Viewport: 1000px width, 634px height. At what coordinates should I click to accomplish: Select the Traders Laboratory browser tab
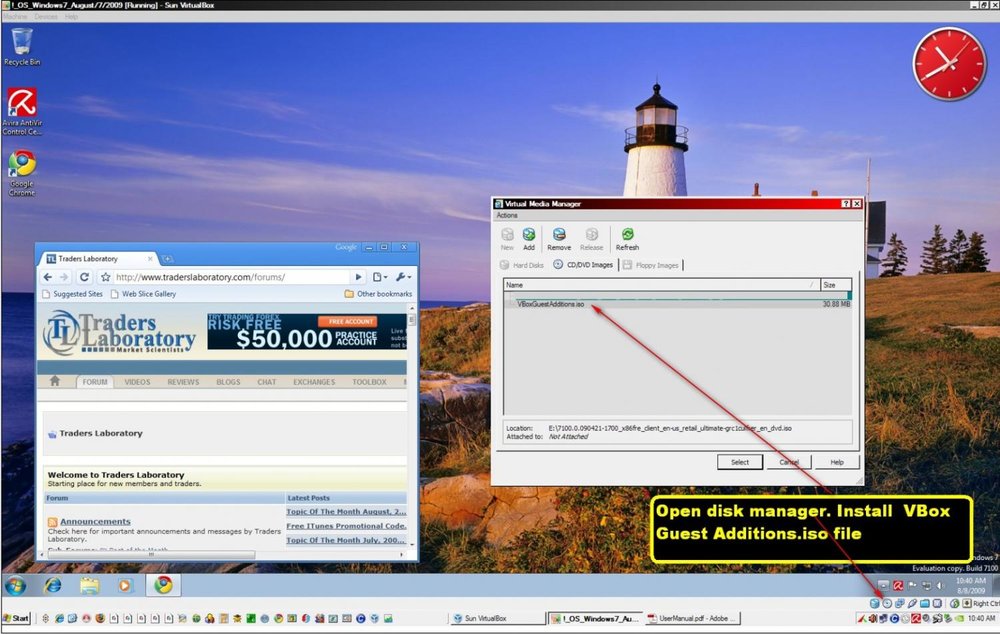(97, 258)
